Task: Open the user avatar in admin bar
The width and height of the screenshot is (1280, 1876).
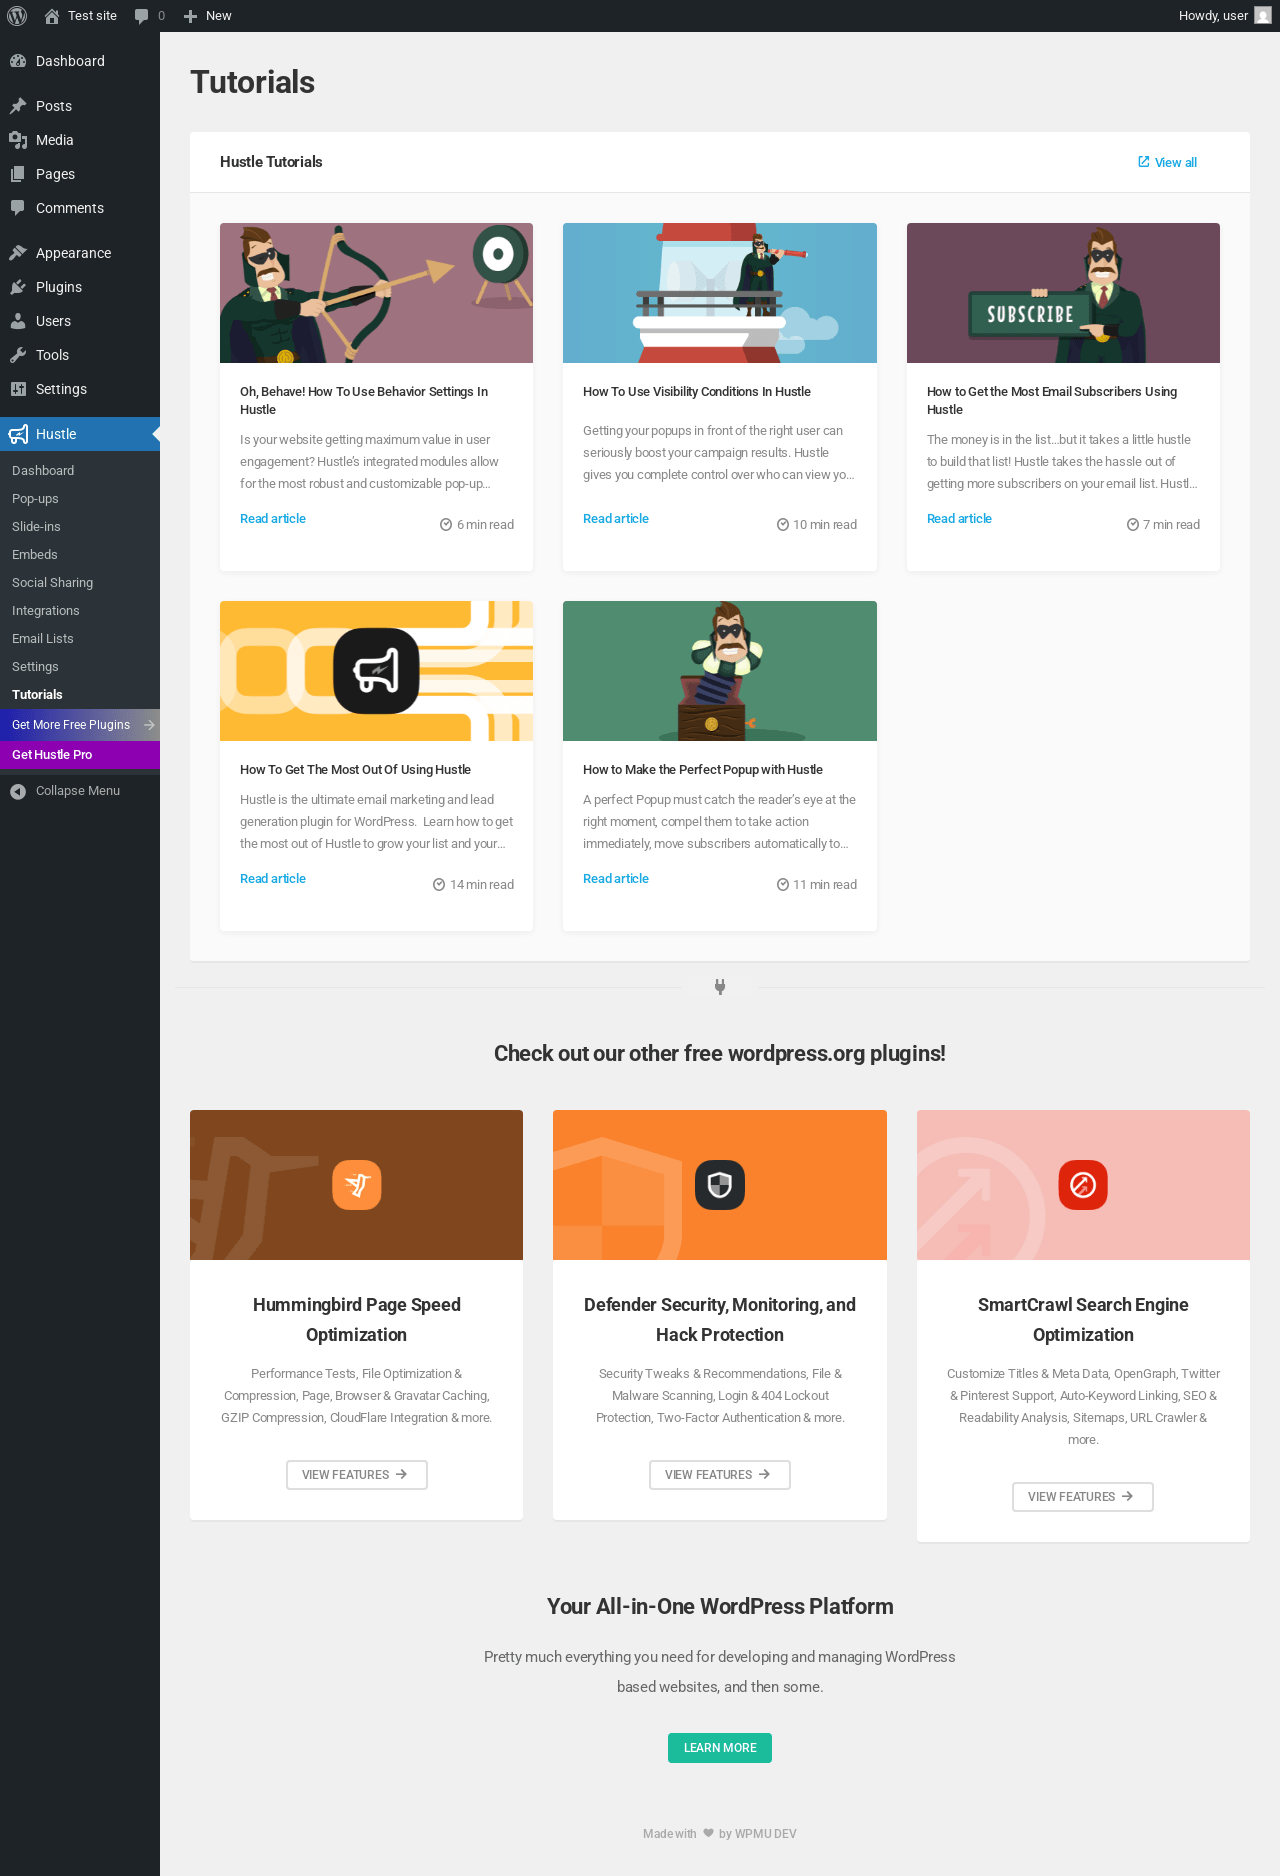Action: 1263,16
